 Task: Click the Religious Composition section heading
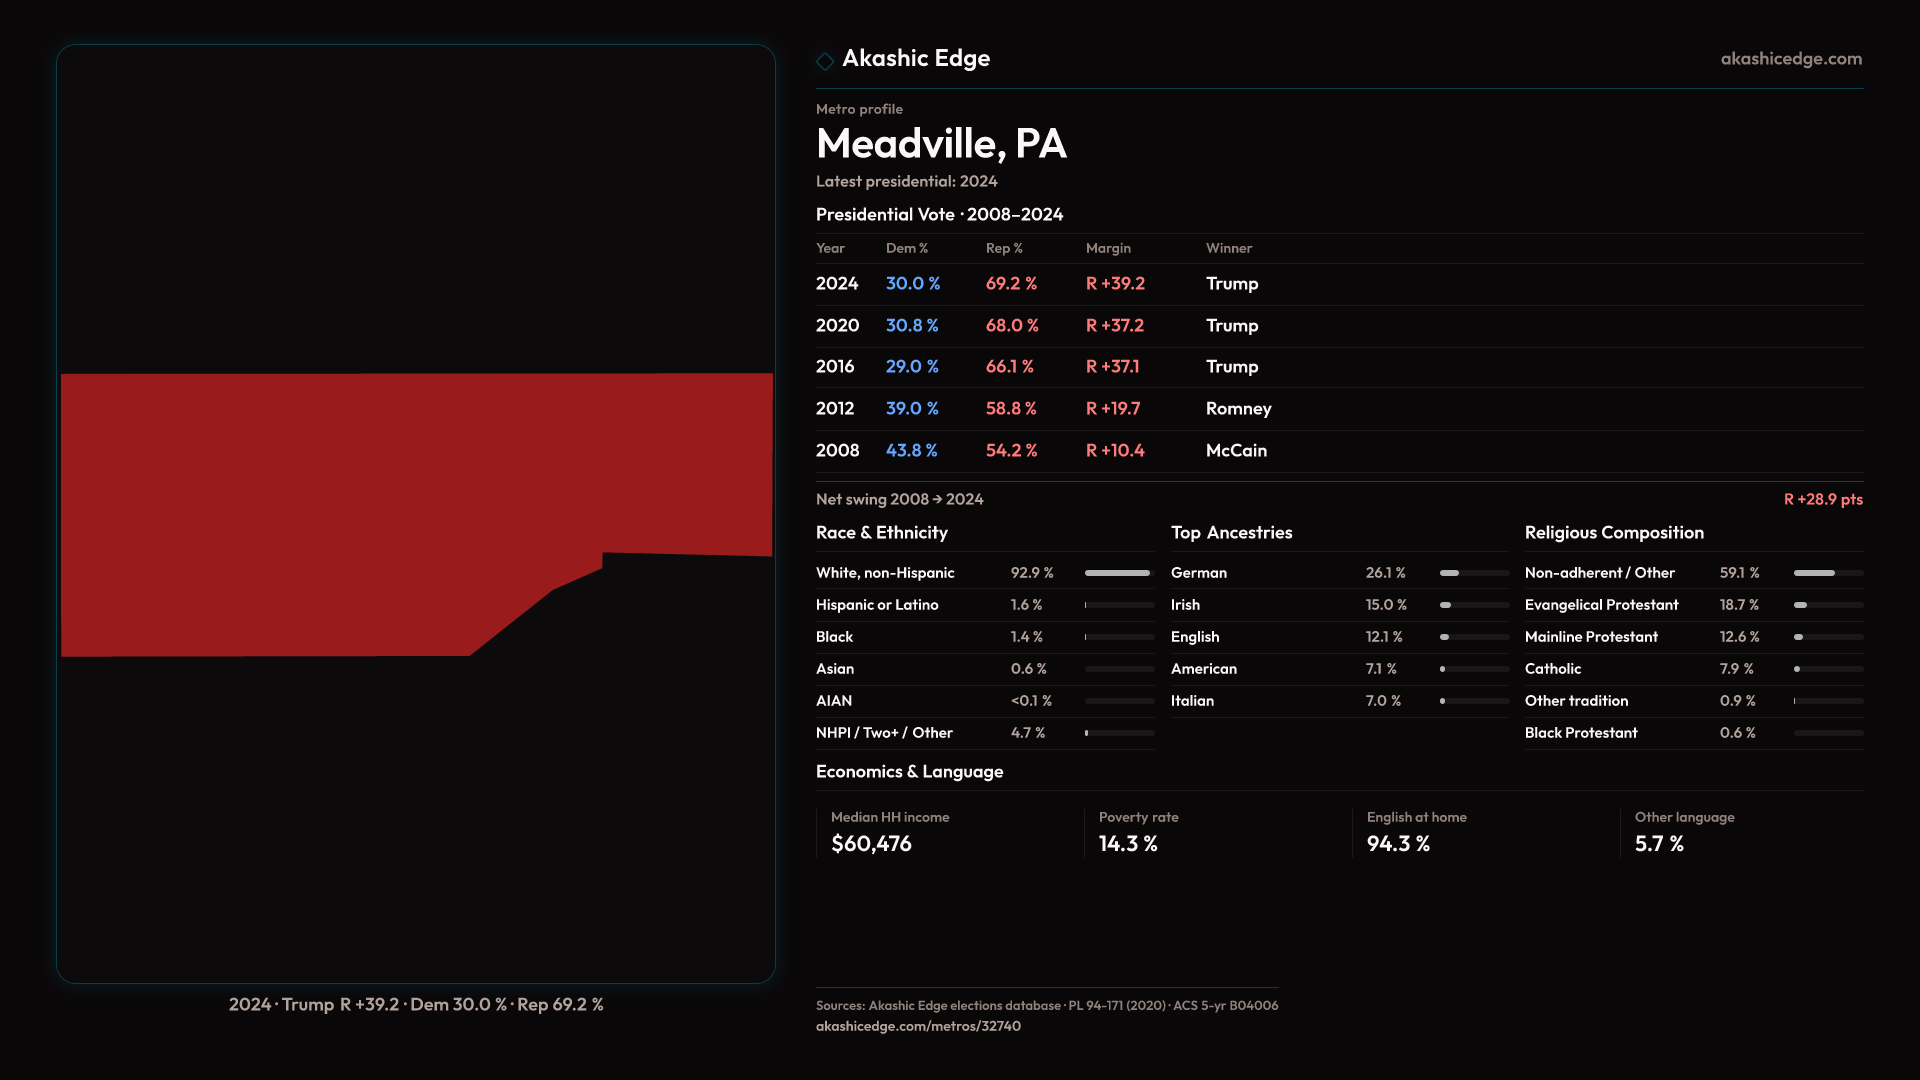click(x=1613, y=533)
